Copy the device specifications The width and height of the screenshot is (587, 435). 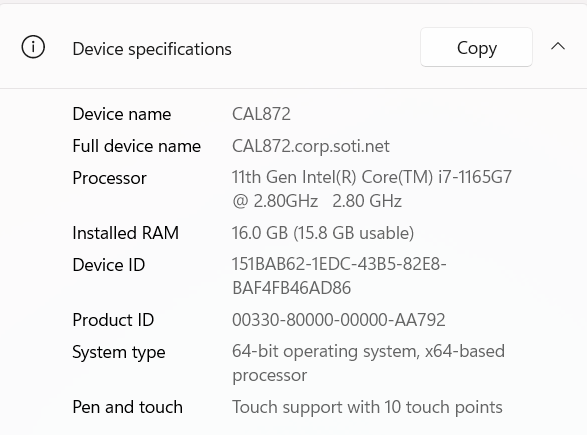pos(476,47)
